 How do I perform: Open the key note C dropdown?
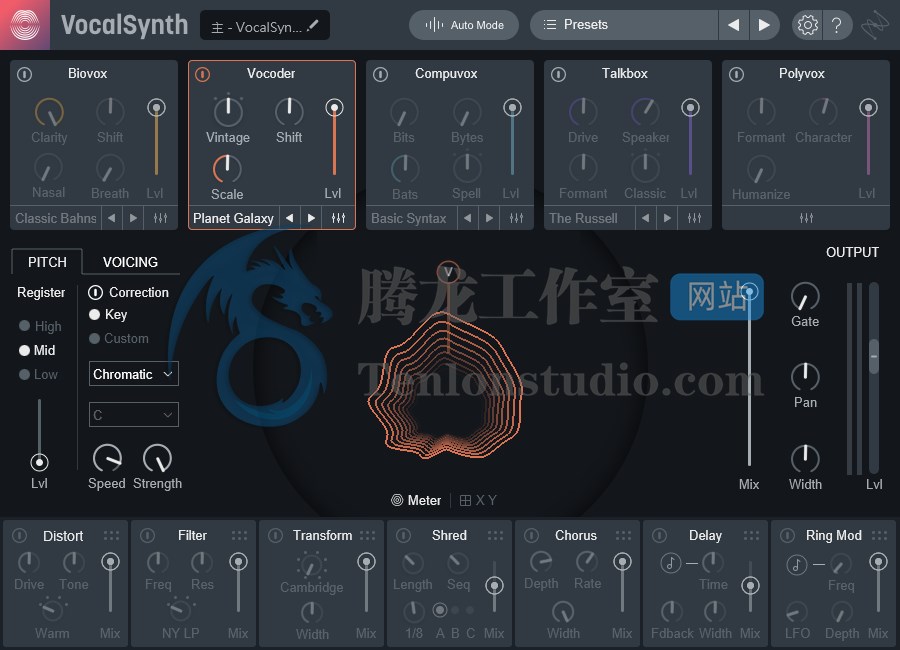pos(134,415)
